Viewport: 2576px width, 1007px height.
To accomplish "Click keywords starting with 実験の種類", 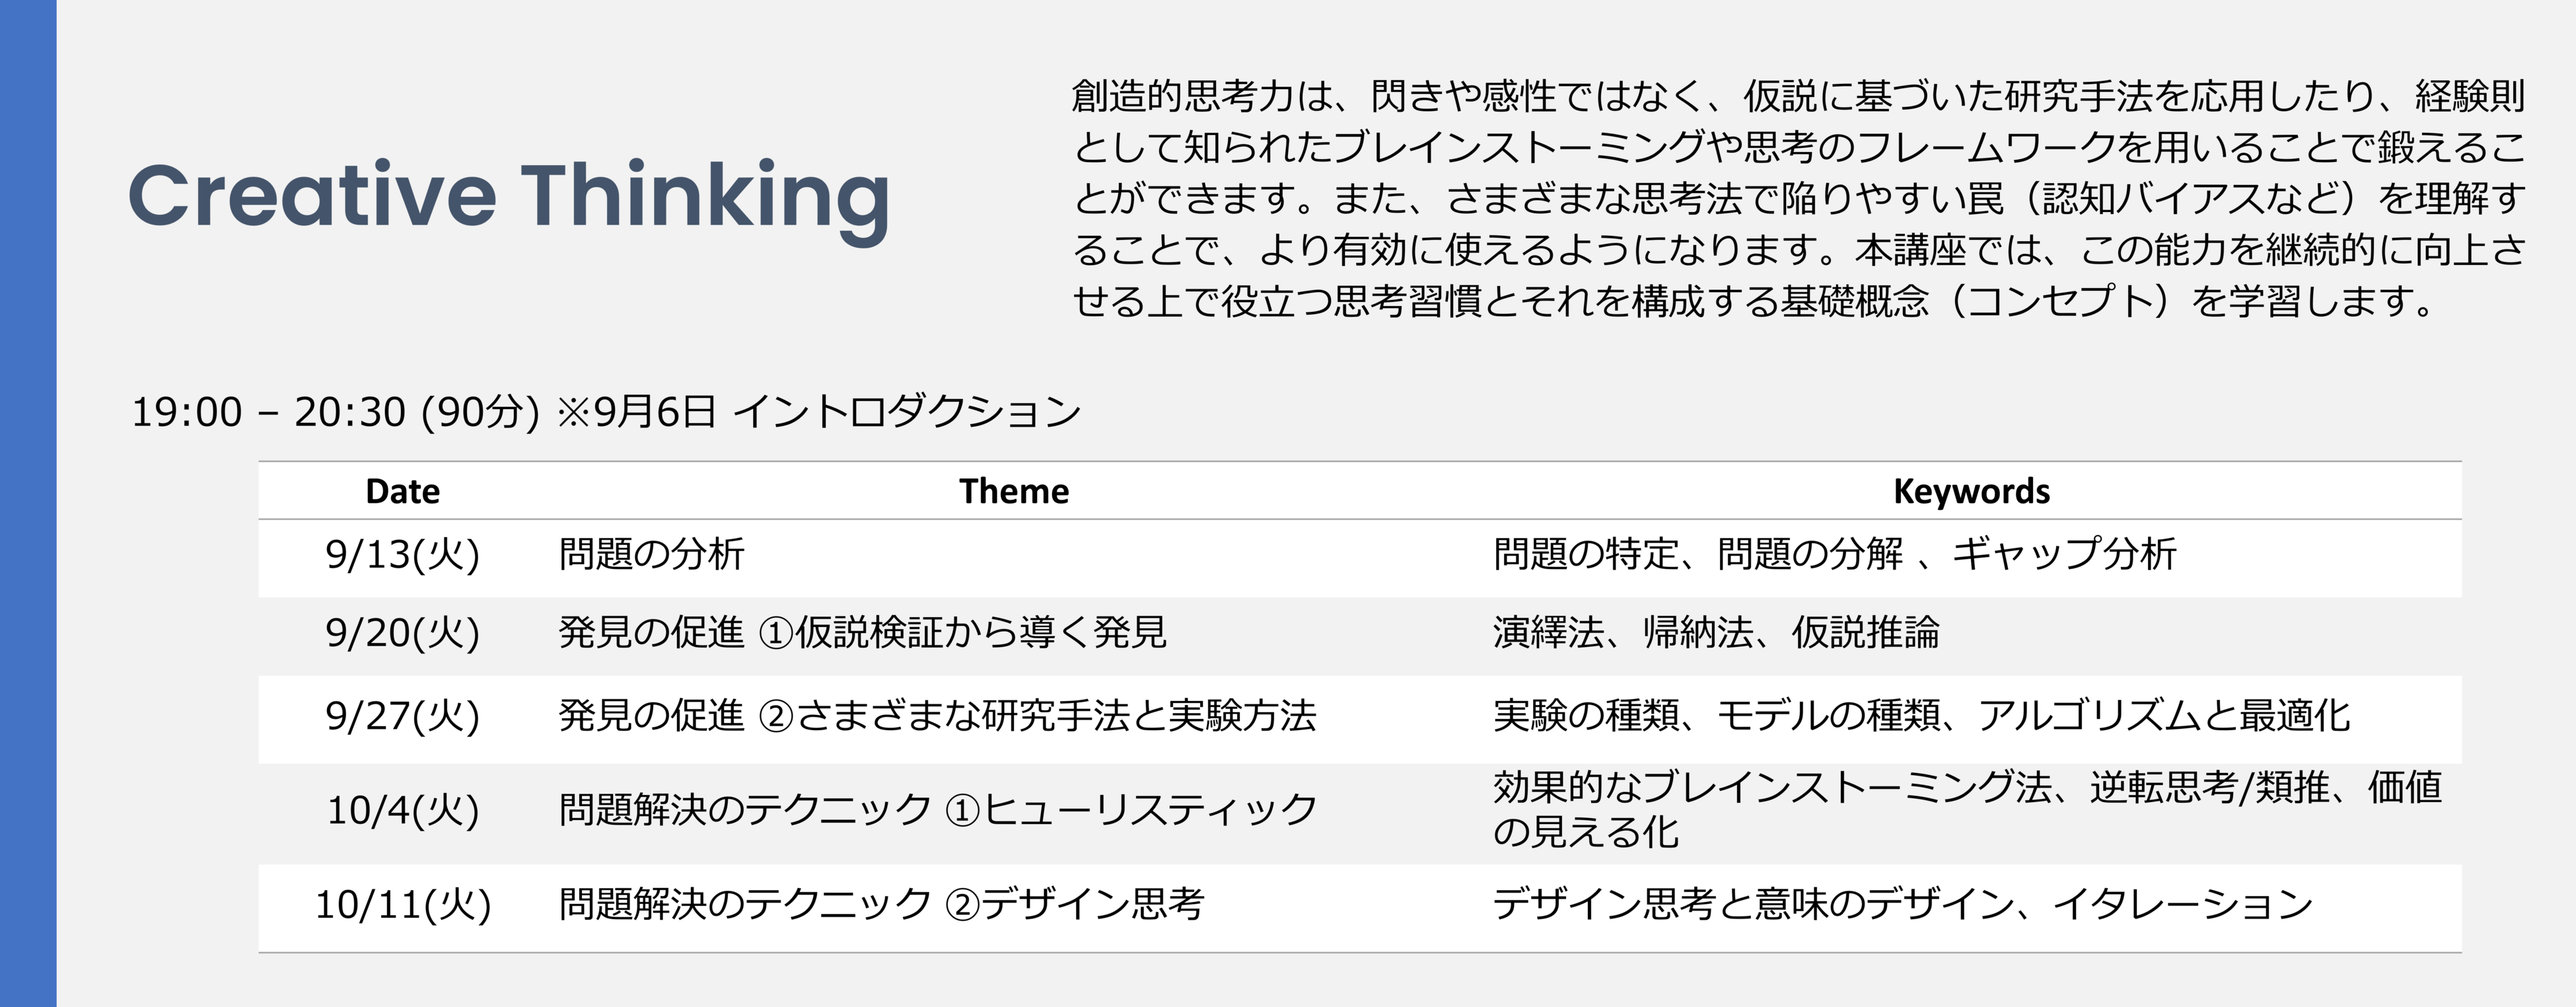I will click(x=1920, y=716).
